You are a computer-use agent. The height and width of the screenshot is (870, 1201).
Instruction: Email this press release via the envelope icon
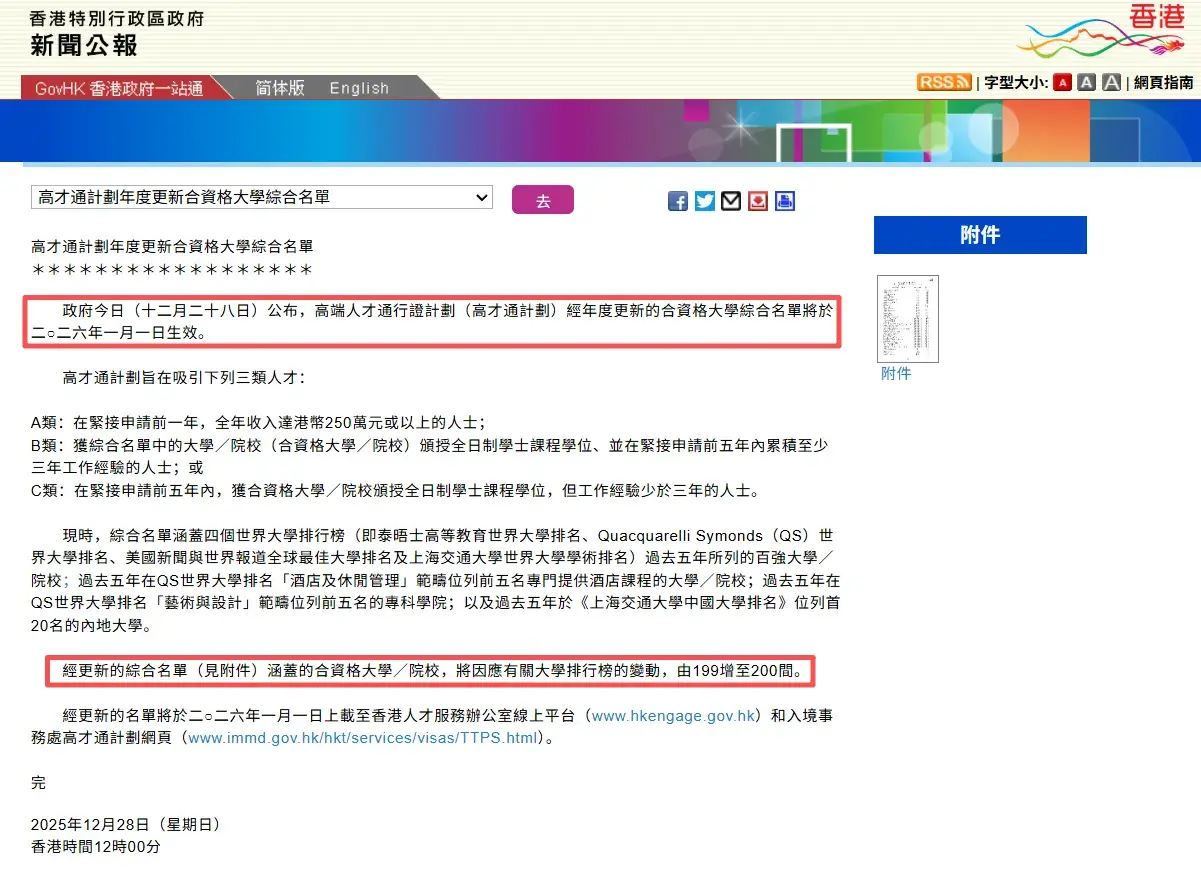730,201
